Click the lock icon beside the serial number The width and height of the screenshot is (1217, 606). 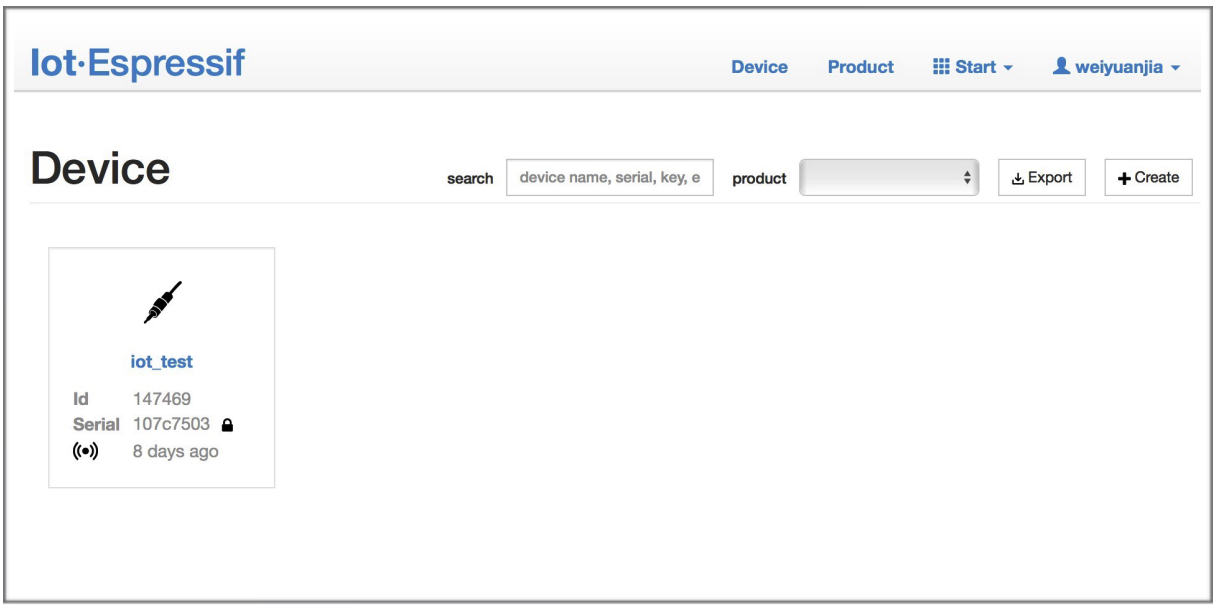[x=227, y=425]
